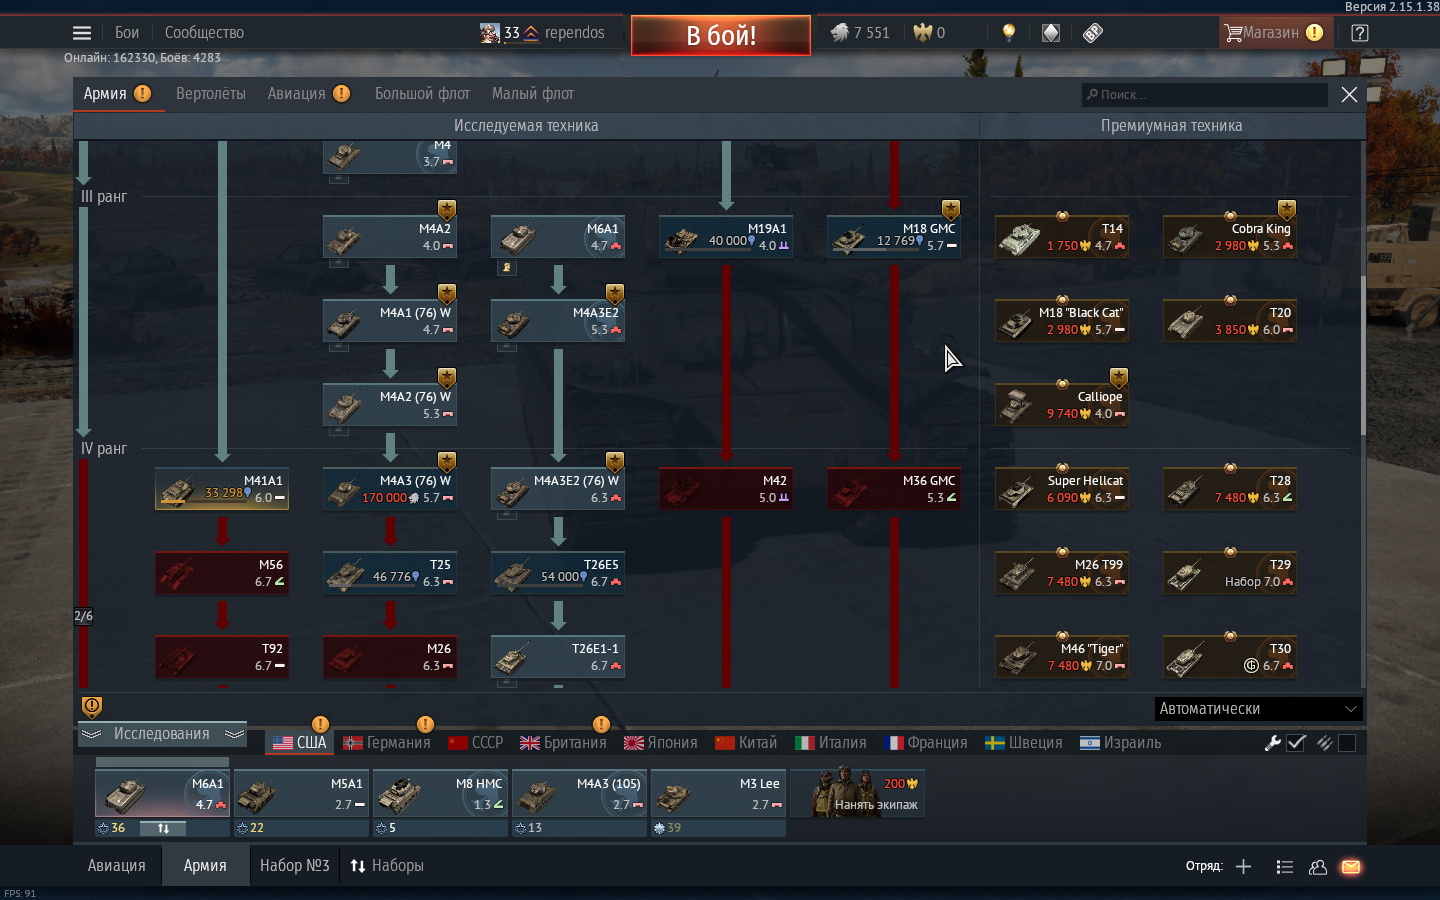Click the alert badge on the Авиация tab

pyautogui.click(x=342, y=93)
